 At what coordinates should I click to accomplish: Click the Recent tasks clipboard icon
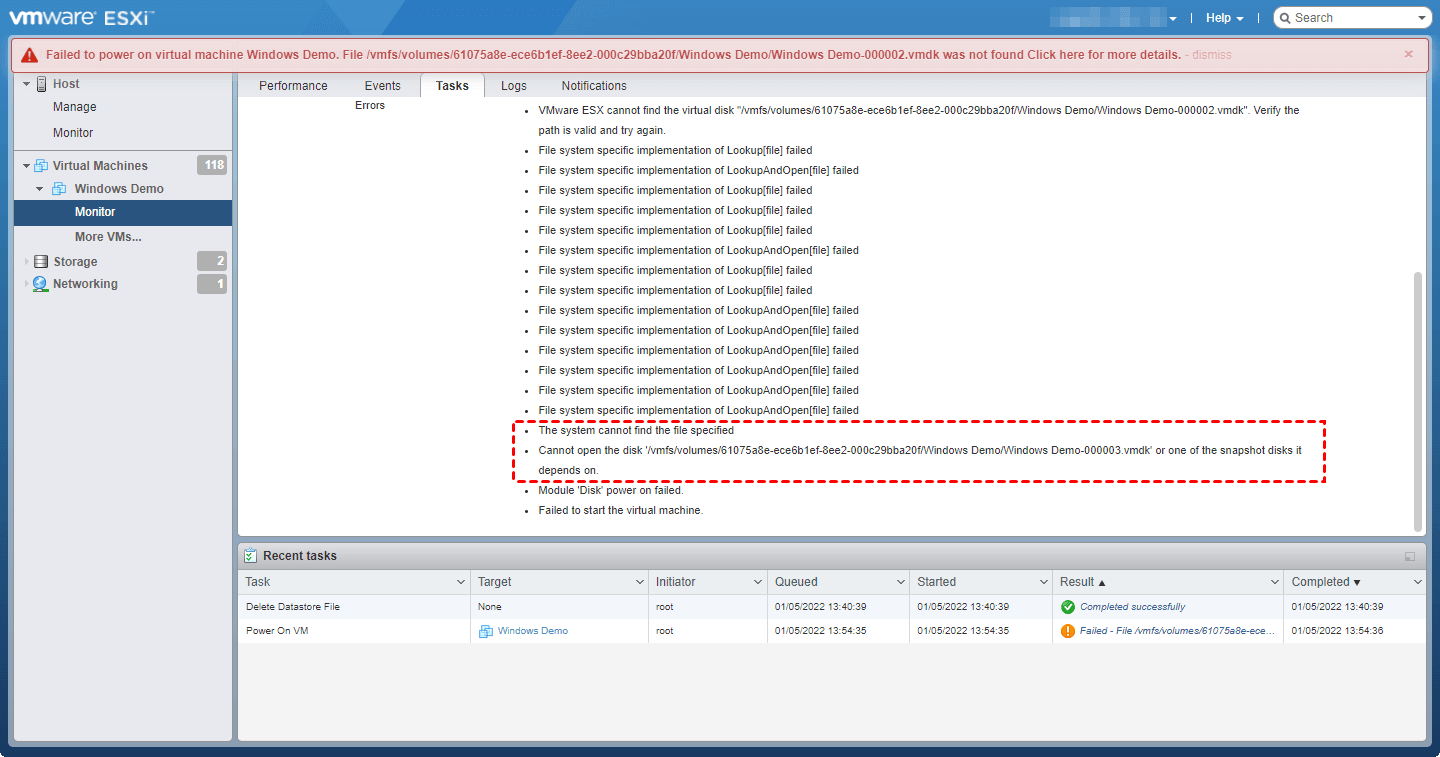pos(251,556)
